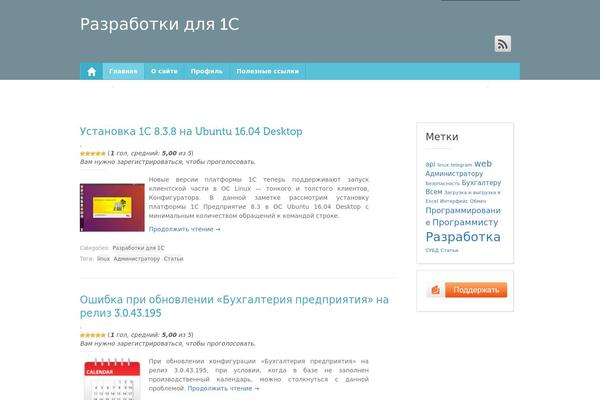Choose the telegram tag in Метки cloud
The width and height of the screenshot is (600, 400).
coord(461,165)
